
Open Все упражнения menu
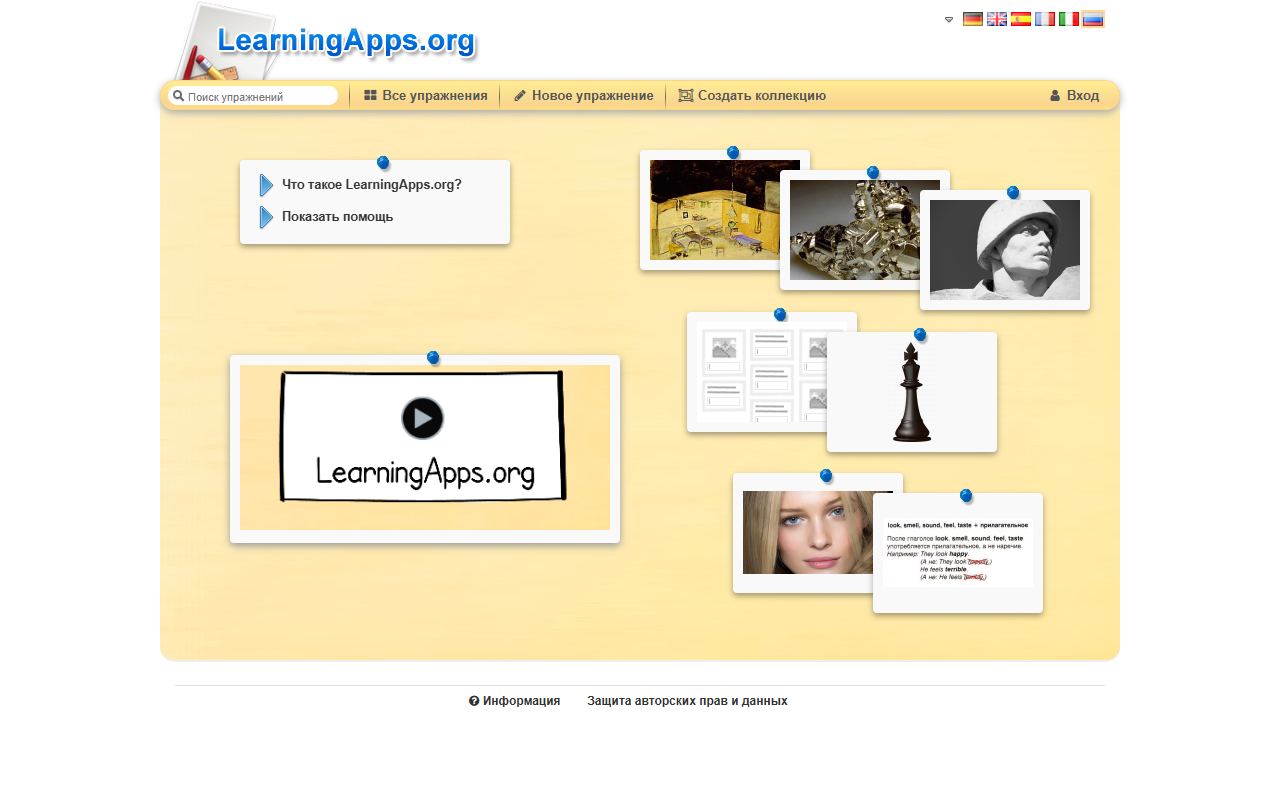point(425,96)
